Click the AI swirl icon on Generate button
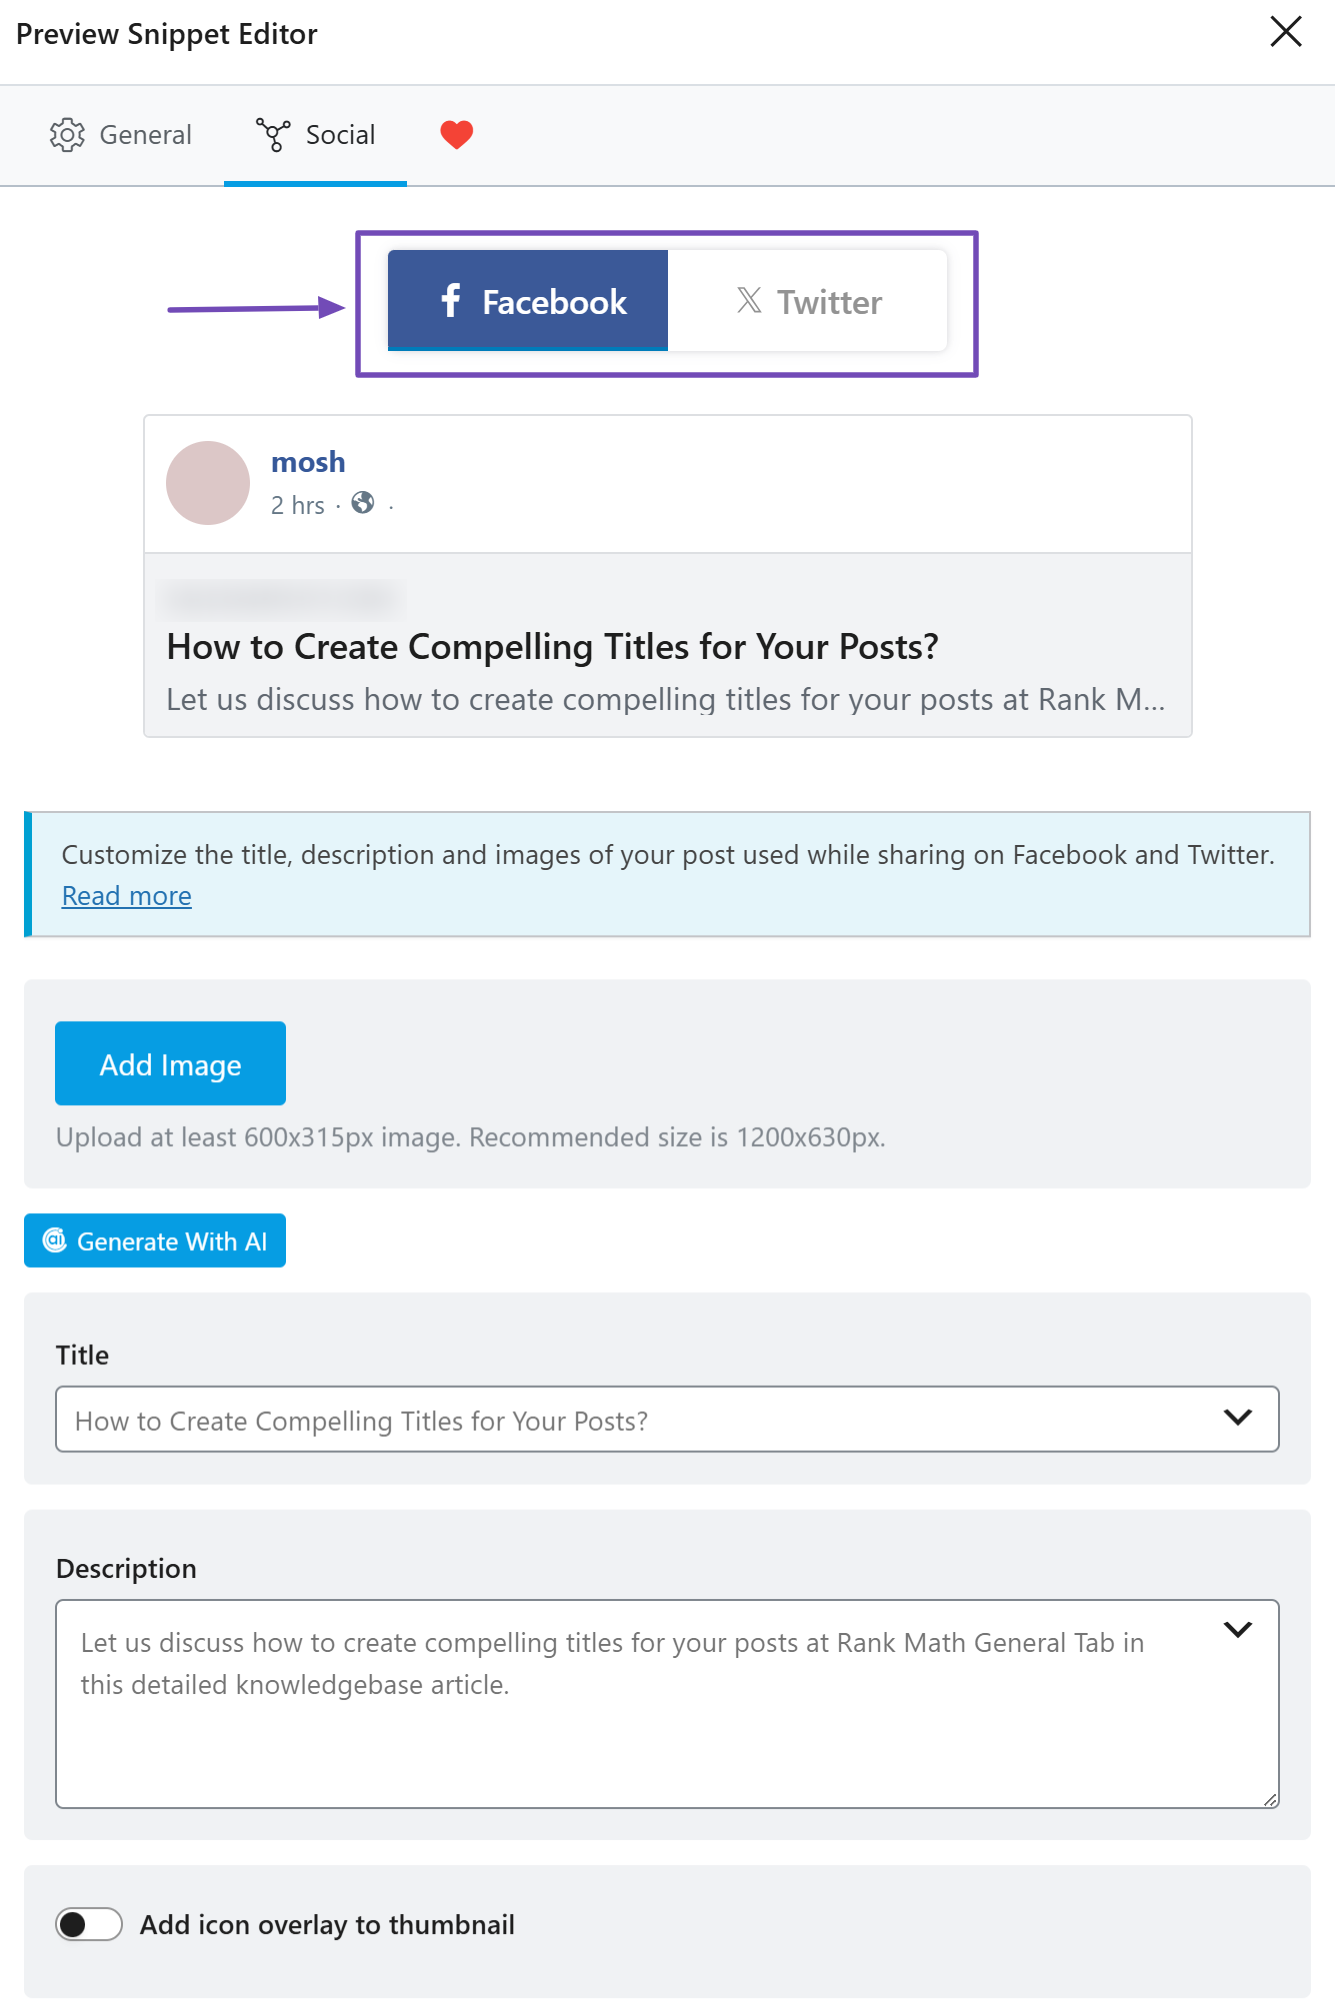Image resolution: width=1335 pixels, height=2016 pixels. [55, 1241]
